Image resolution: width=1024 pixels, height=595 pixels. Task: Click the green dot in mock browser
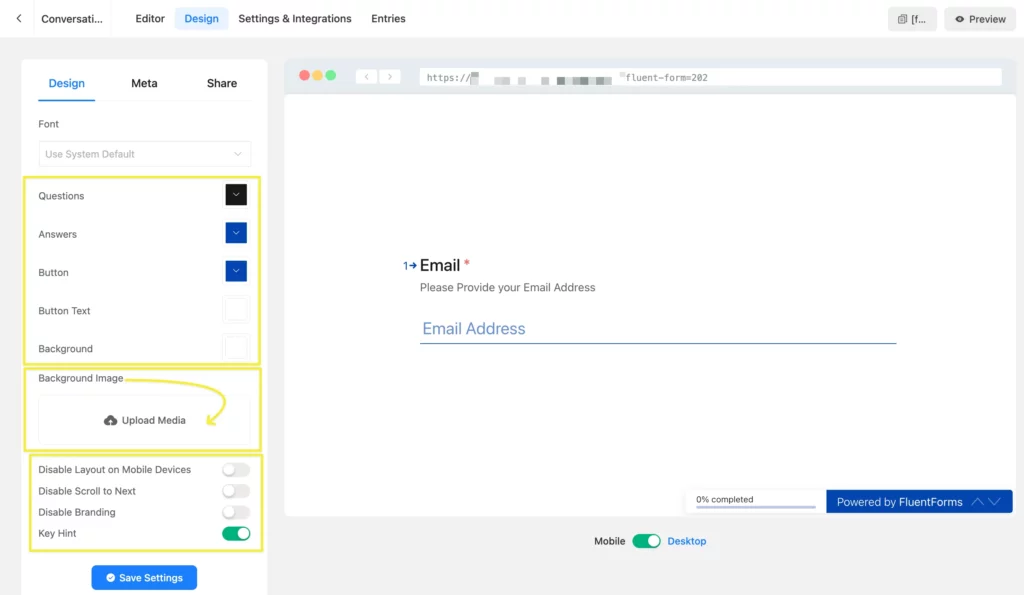coord(331,76)
